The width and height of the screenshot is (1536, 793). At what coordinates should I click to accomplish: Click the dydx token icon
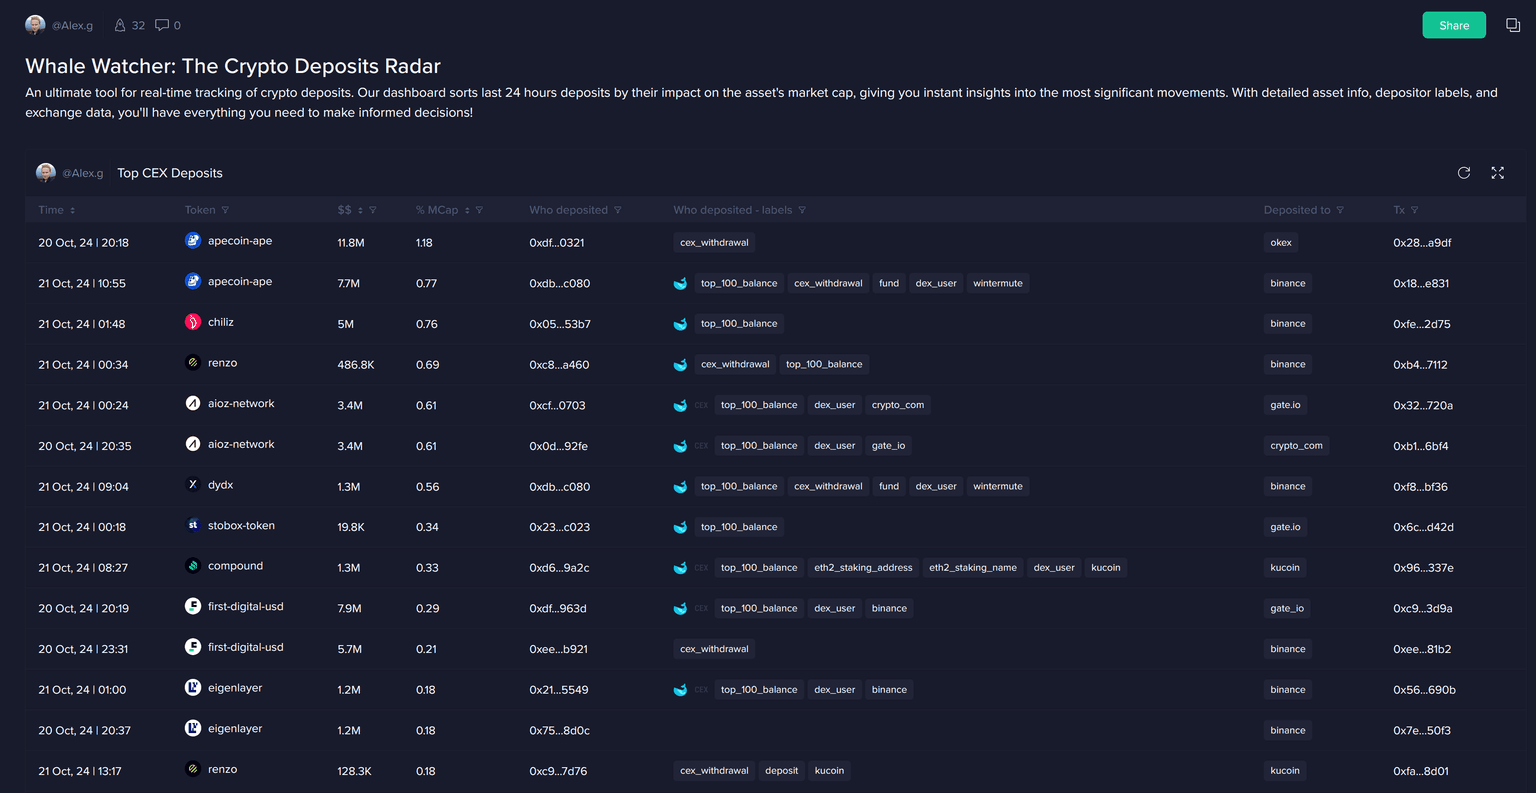(x=193, y=485)
